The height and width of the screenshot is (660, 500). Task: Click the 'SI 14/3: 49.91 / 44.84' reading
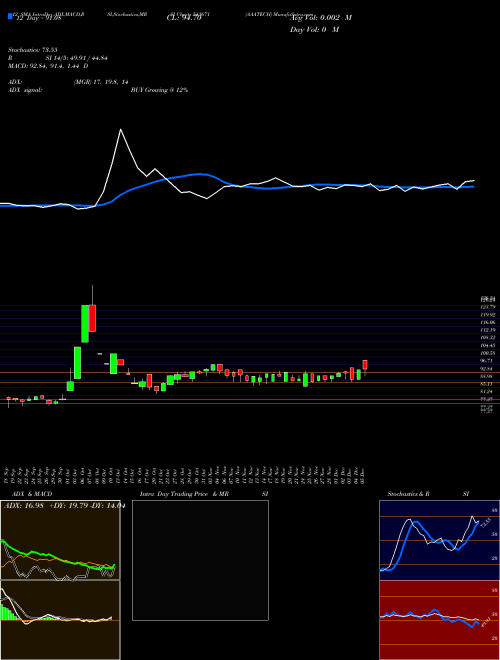pos(77,58)
